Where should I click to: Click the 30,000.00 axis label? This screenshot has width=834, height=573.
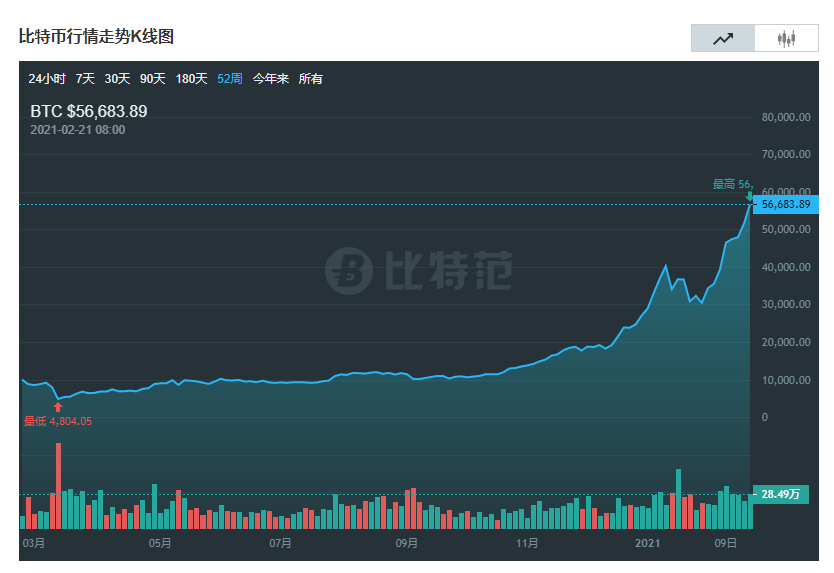pos(786,304)
